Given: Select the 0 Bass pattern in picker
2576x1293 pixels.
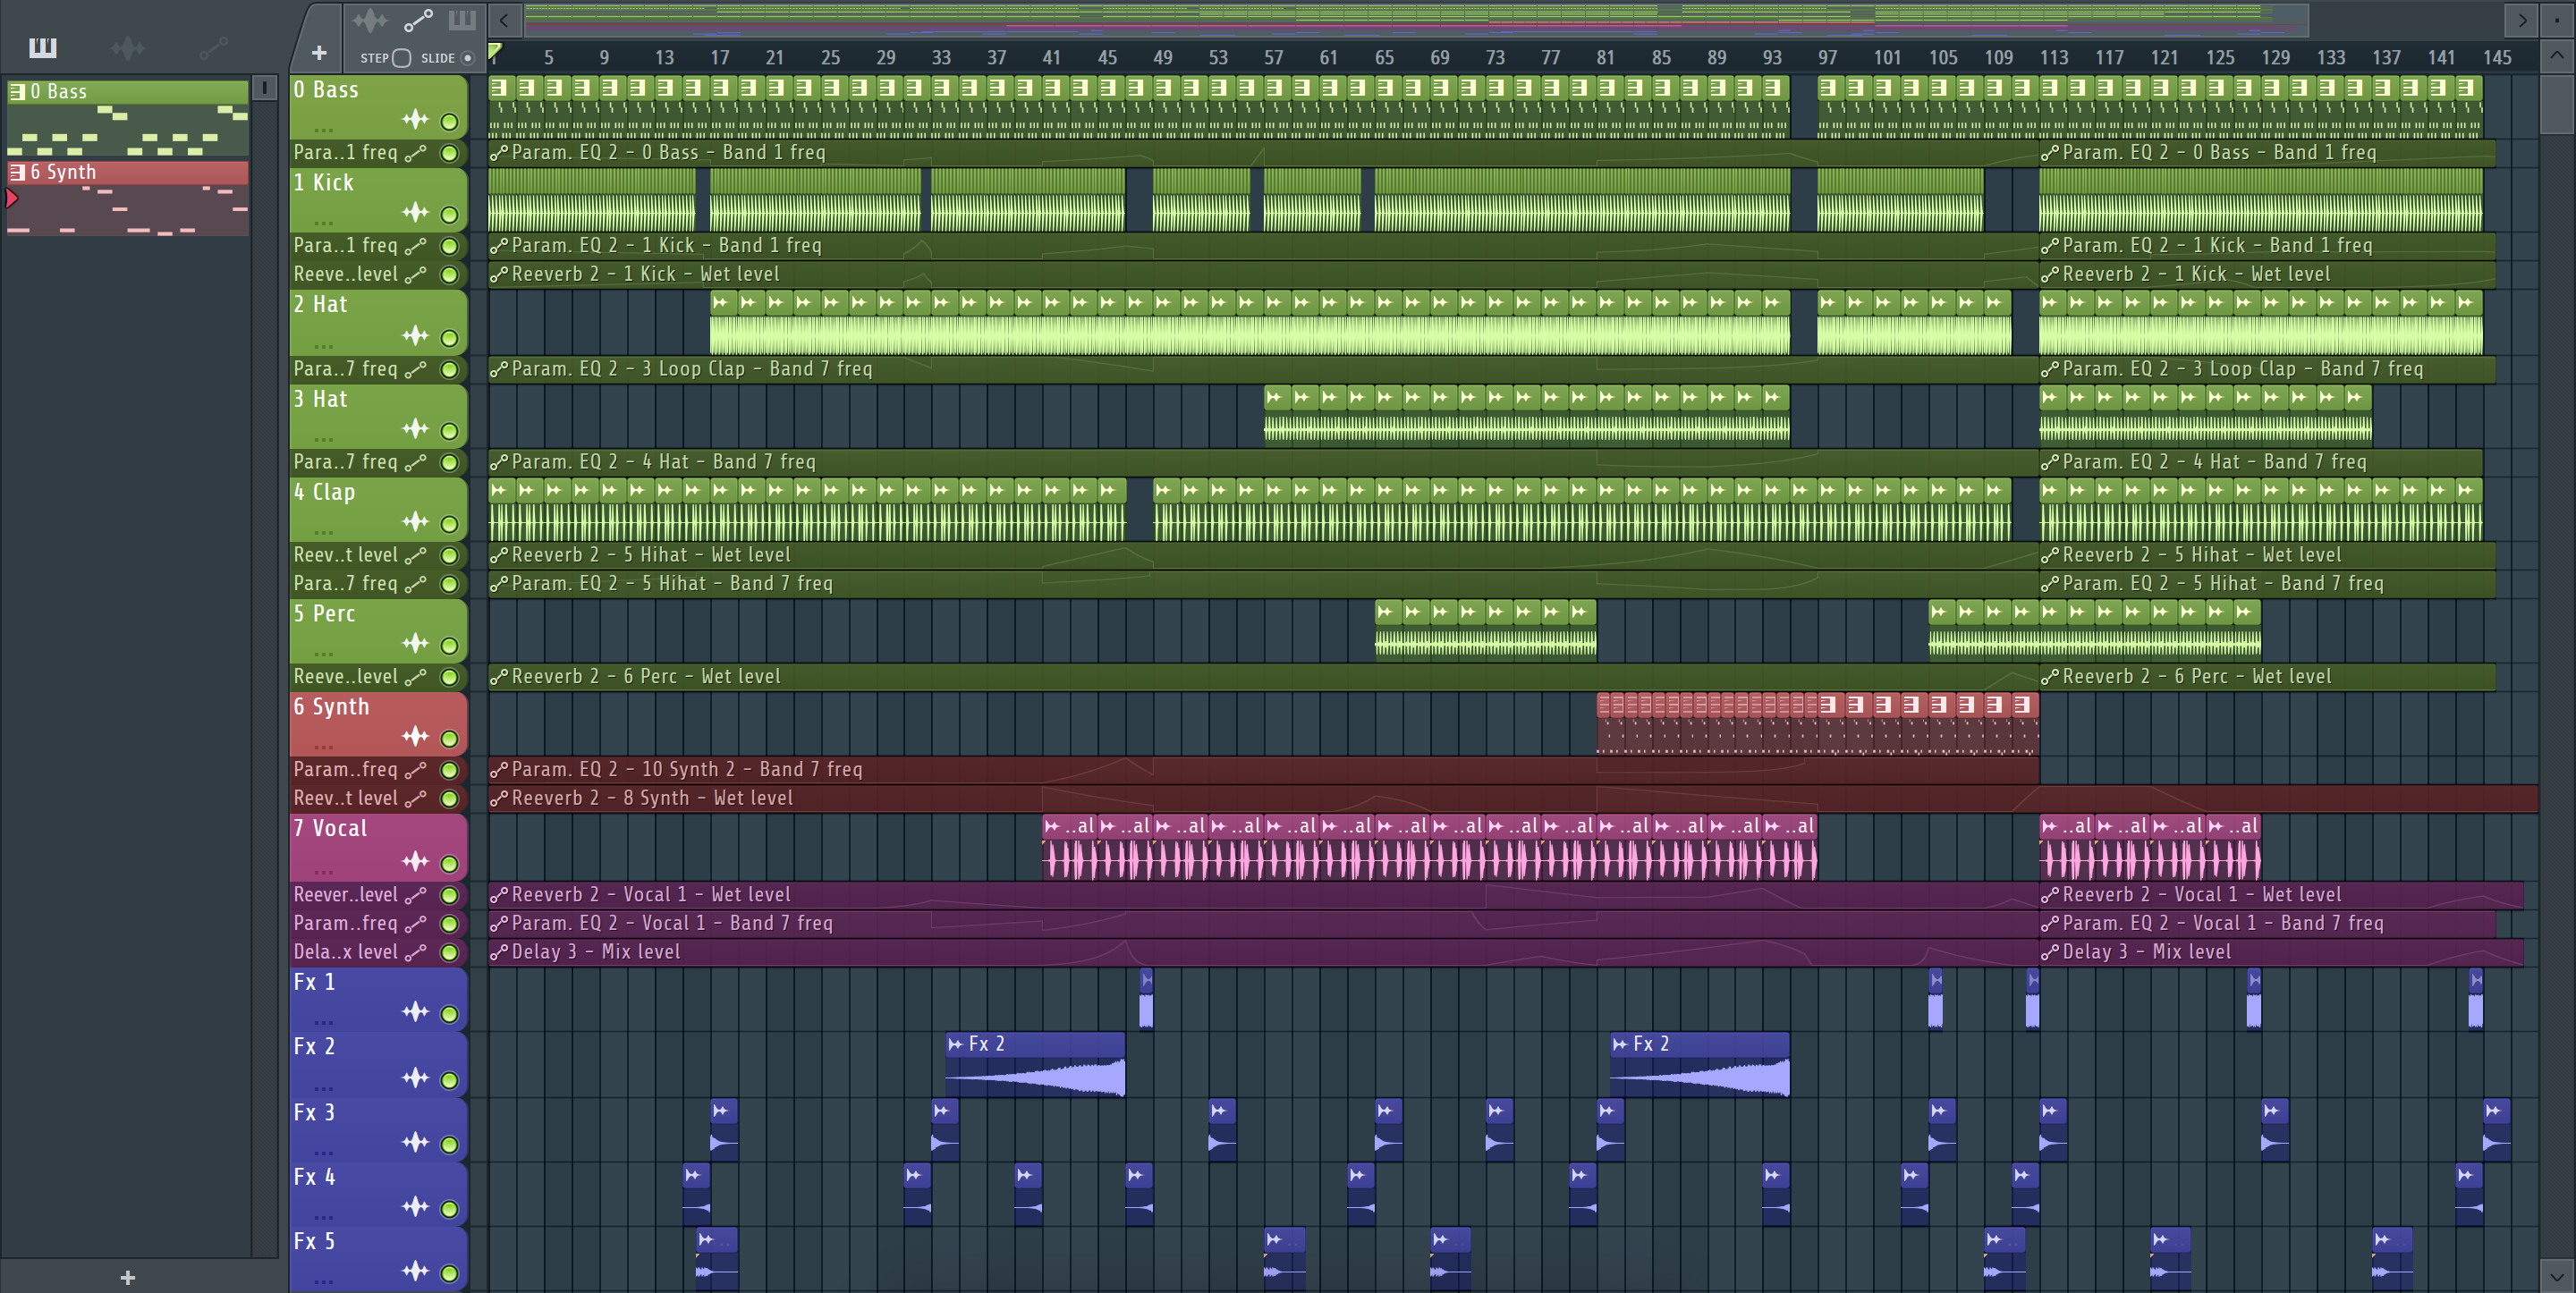Looking at the screenshot, I should pyautogui.click(x=128, y=91).
